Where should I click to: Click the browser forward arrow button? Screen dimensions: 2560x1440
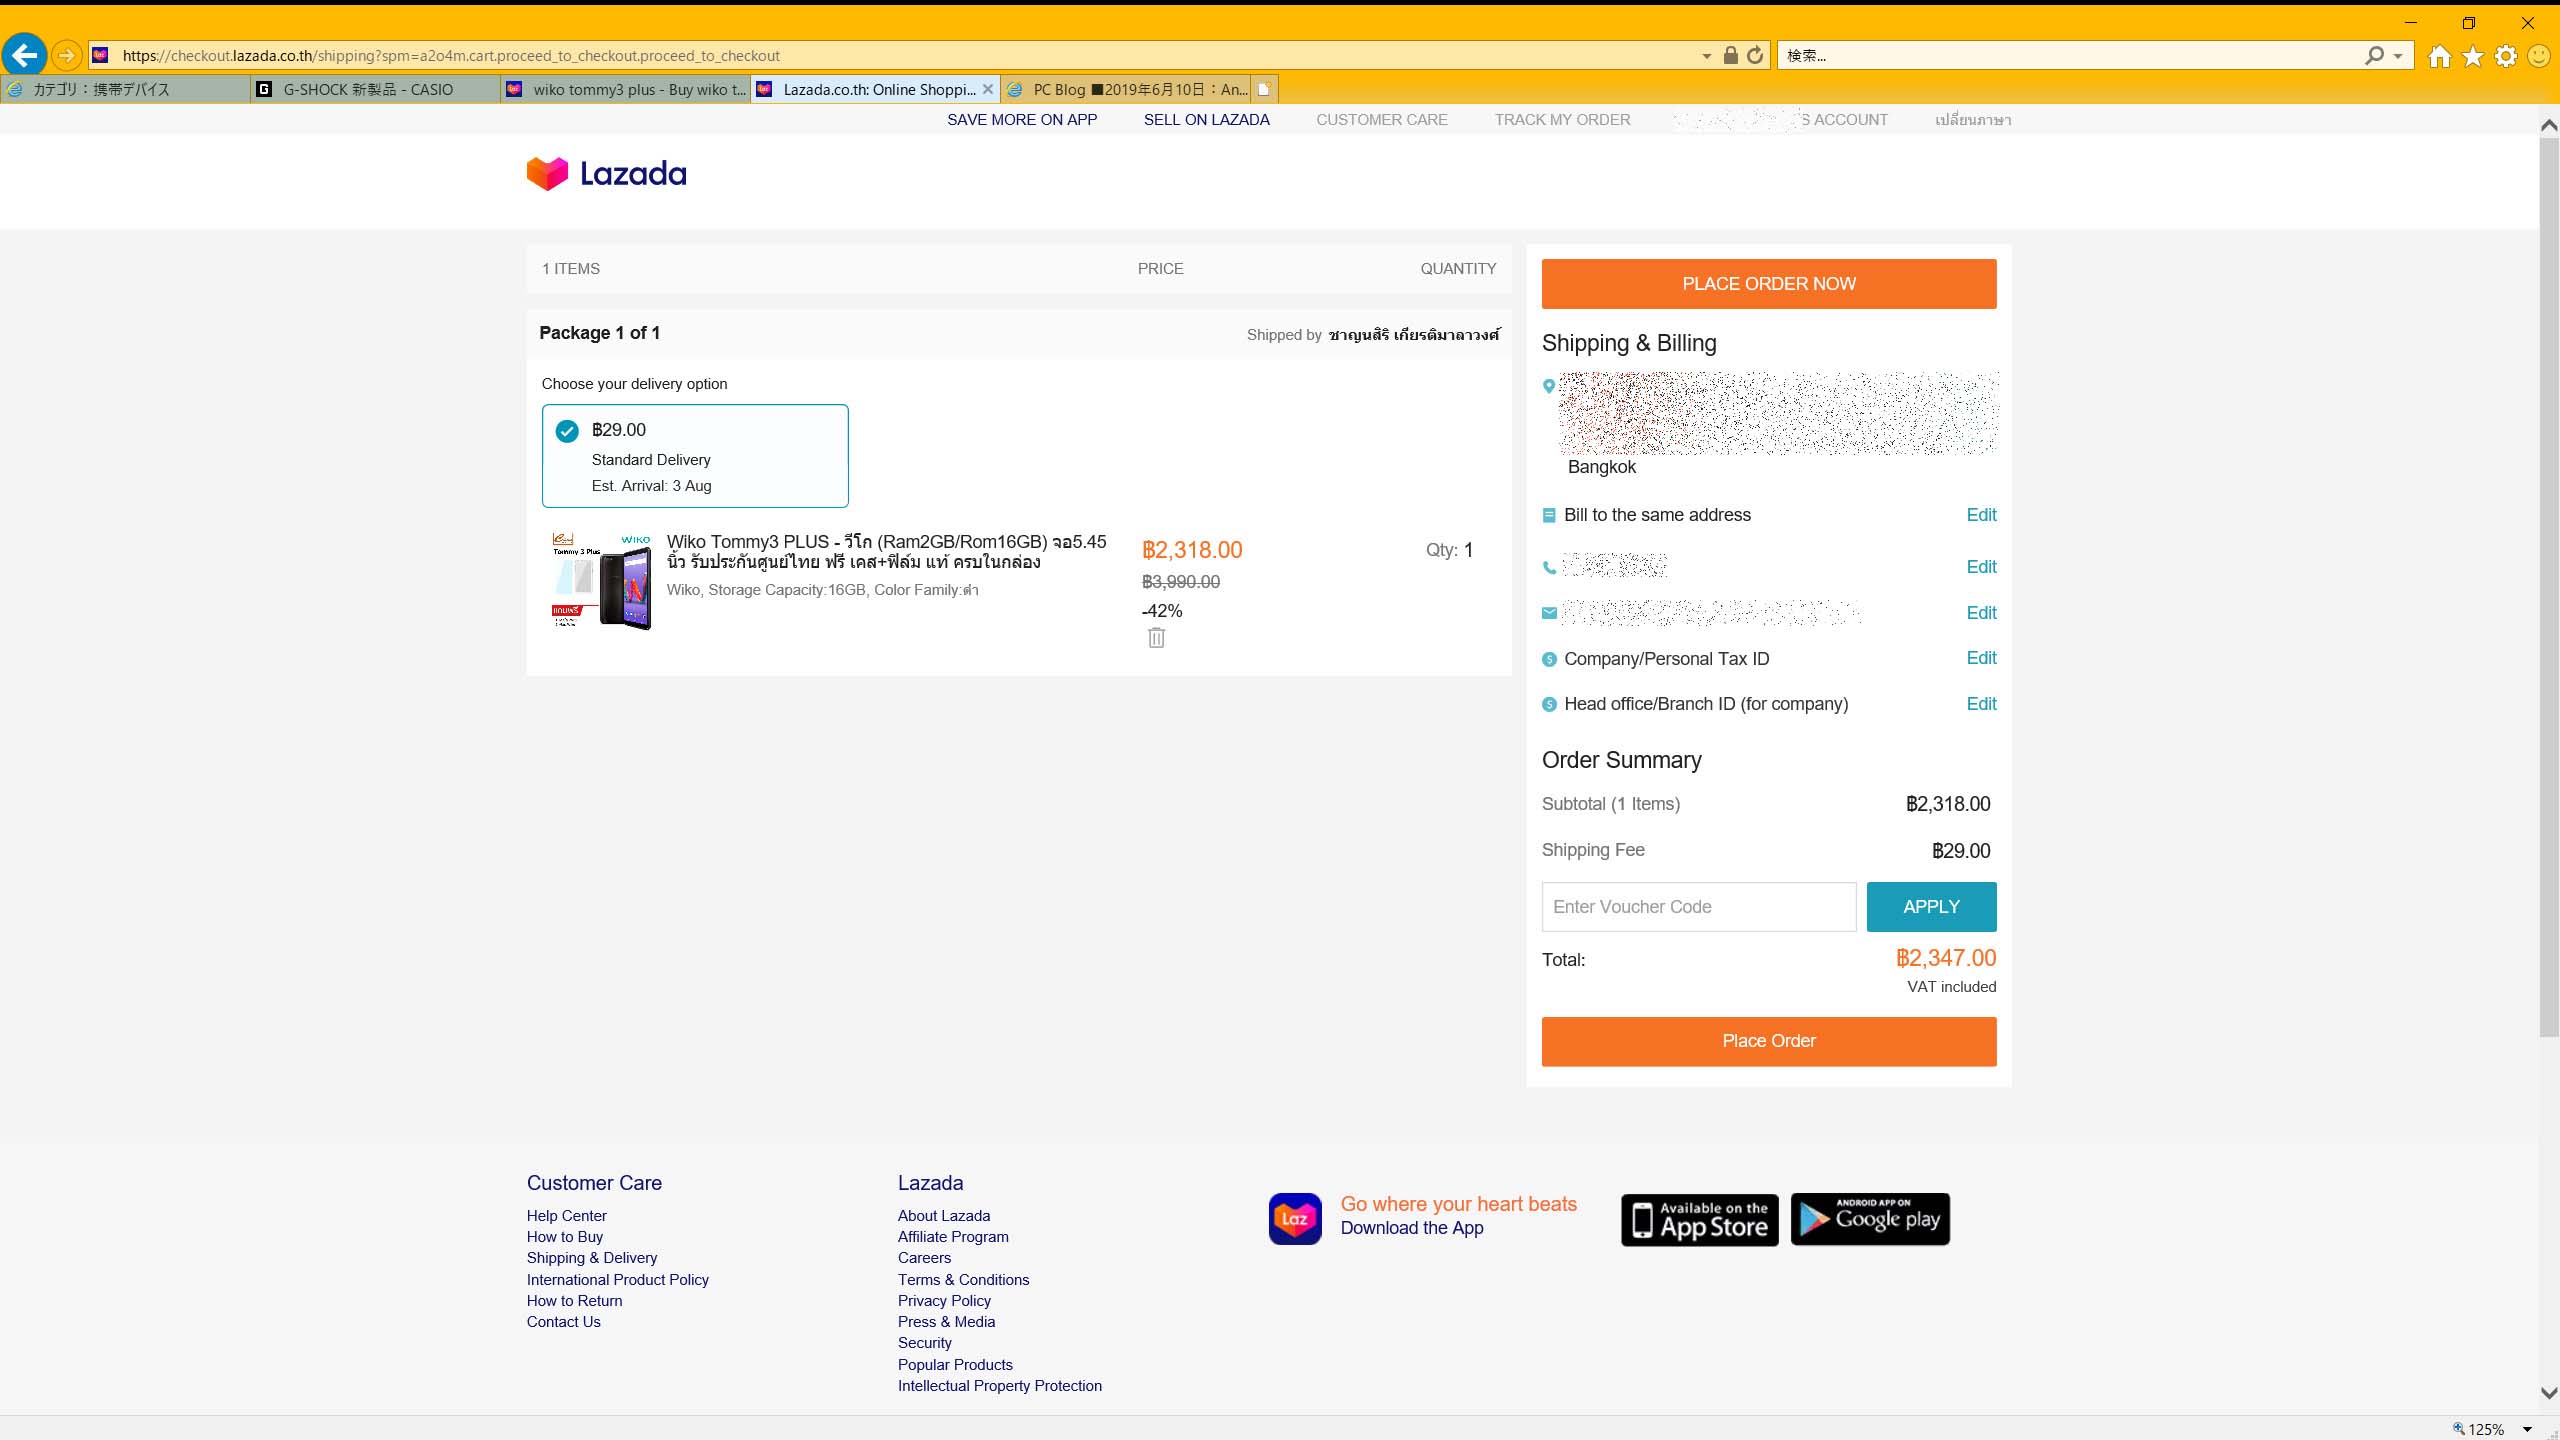(x=66, y=56)
